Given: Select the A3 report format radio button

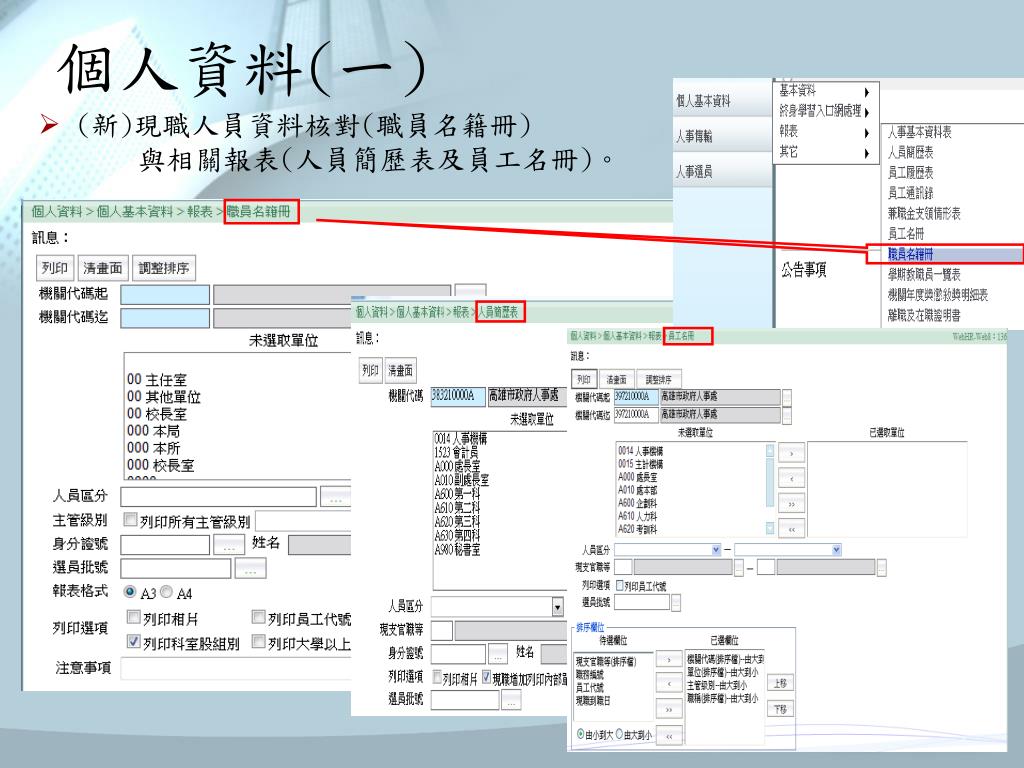Looking at the screenshot, I should [130, 592].
